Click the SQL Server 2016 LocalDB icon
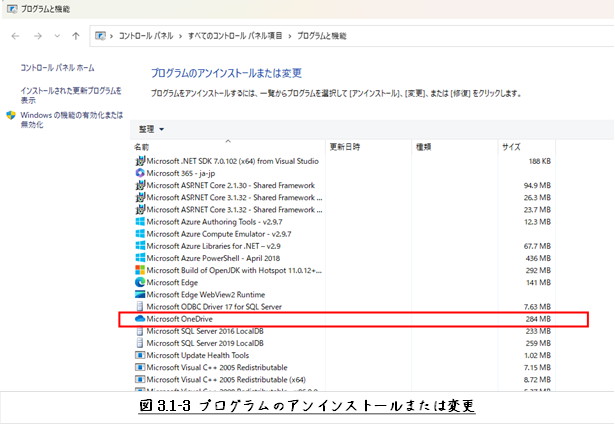 pyautogui.click(x=140, y=331)
